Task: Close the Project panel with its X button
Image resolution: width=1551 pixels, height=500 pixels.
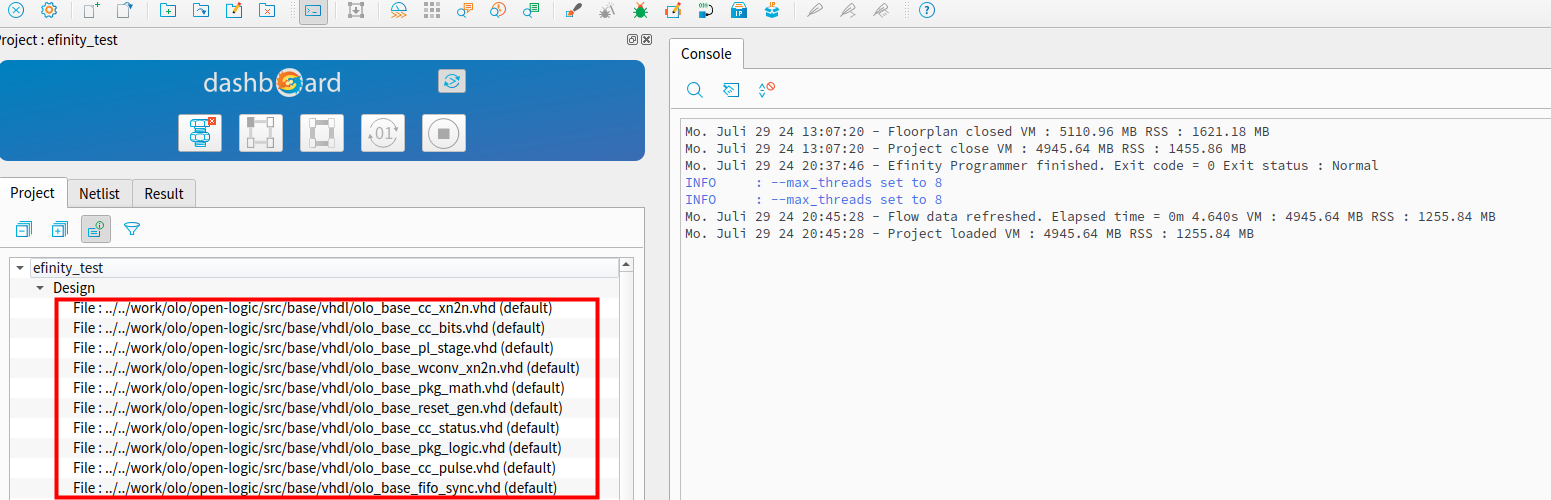Action: click(x=646, y=40)
